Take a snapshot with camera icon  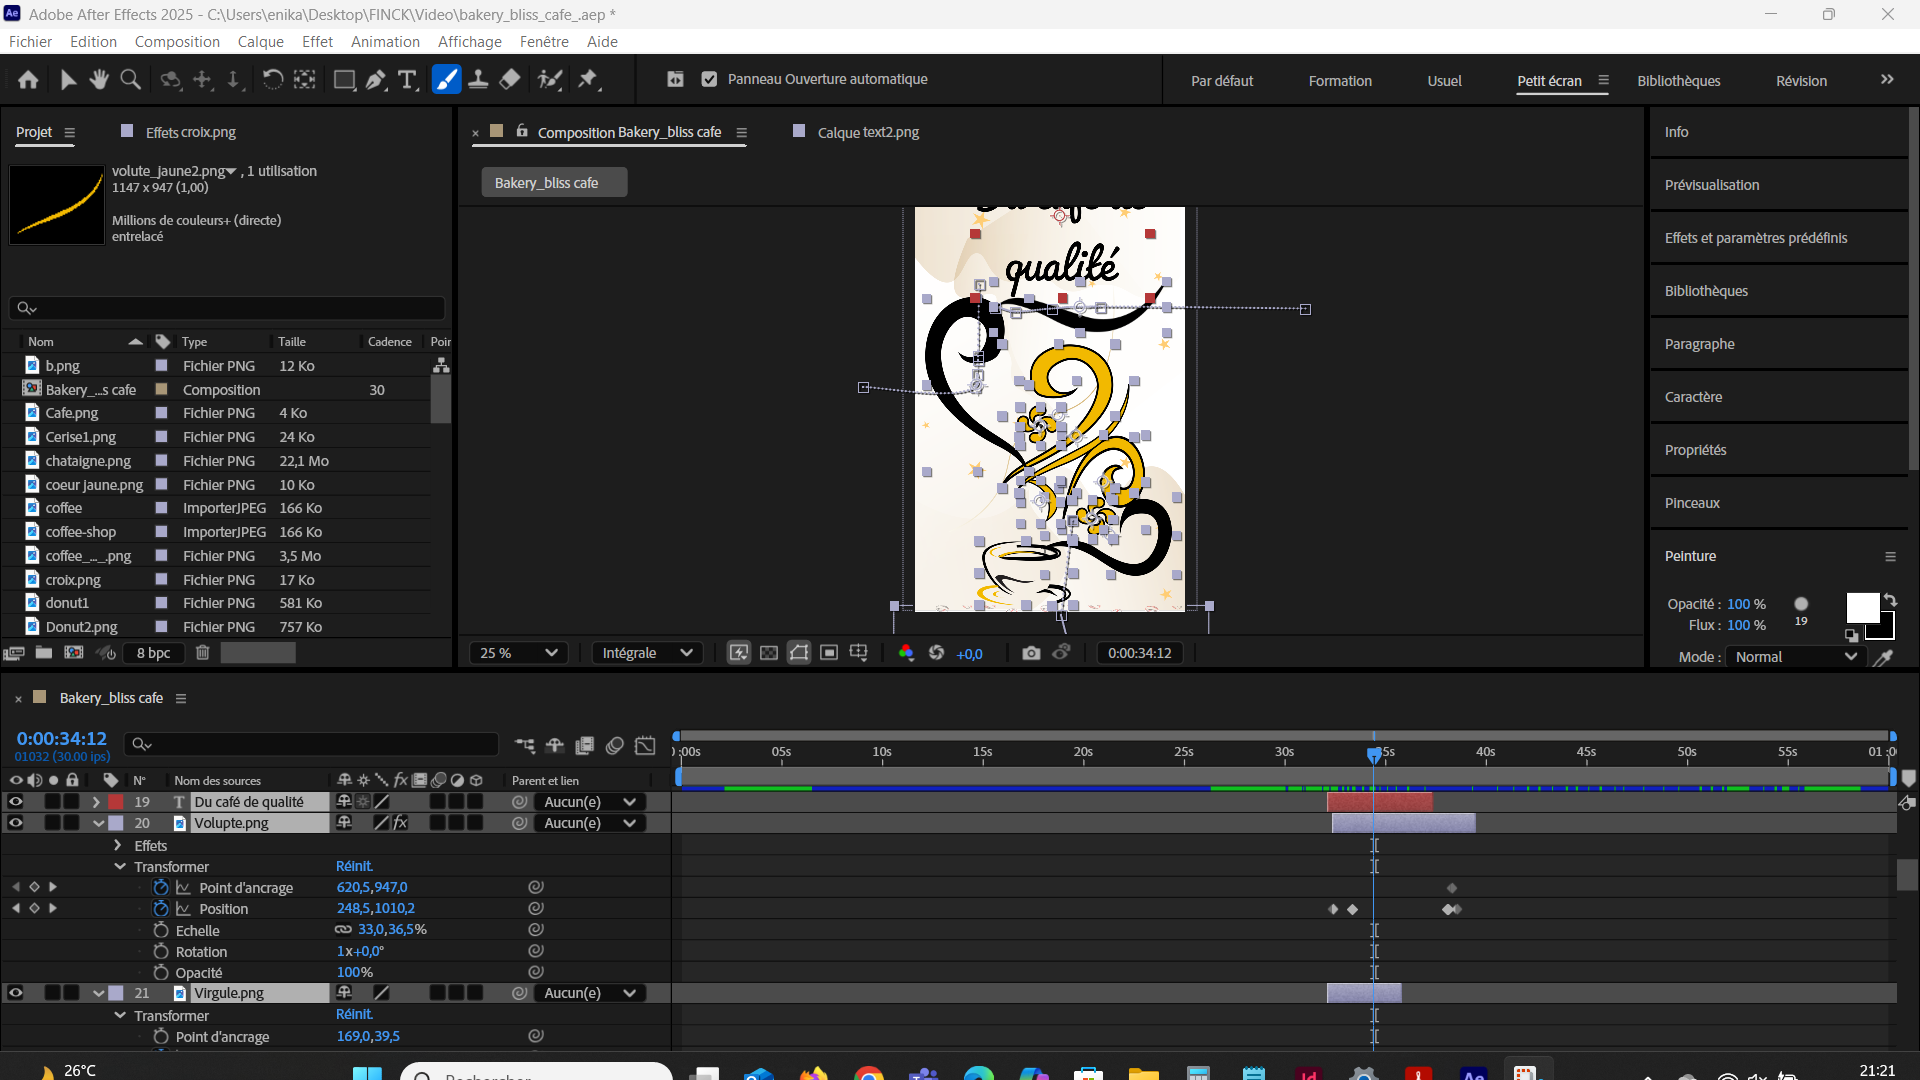point(1031,653)
